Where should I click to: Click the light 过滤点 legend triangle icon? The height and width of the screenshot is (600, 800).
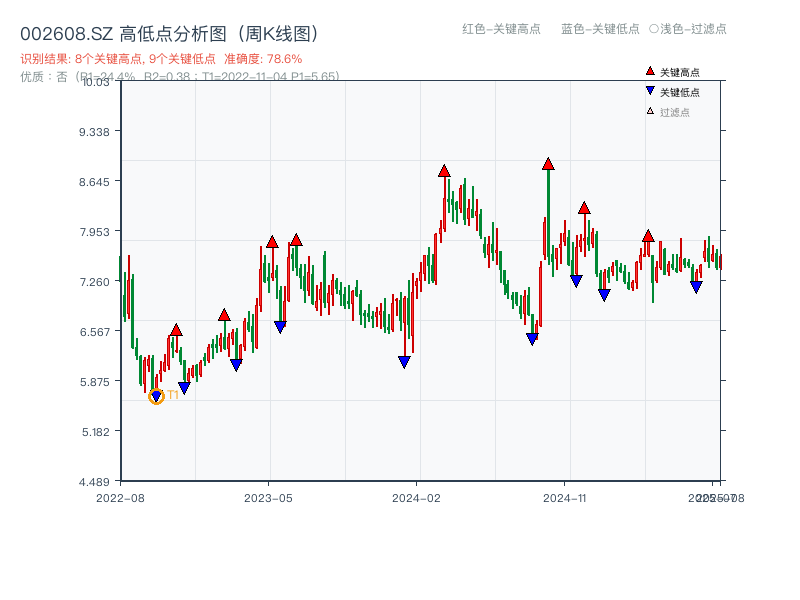click(x=650, y=111)
